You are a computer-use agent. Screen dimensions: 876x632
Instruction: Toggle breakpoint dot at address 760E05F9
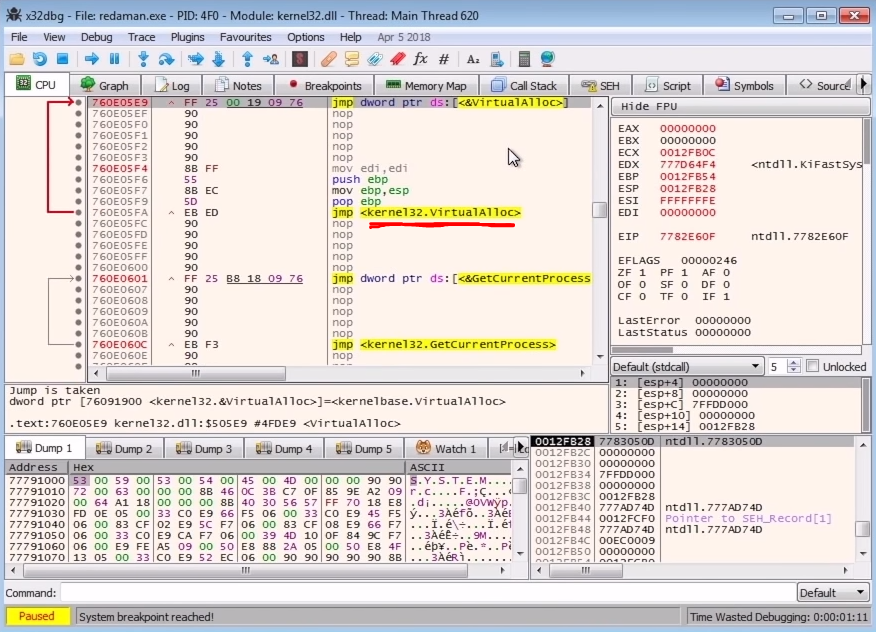[79, 201]
